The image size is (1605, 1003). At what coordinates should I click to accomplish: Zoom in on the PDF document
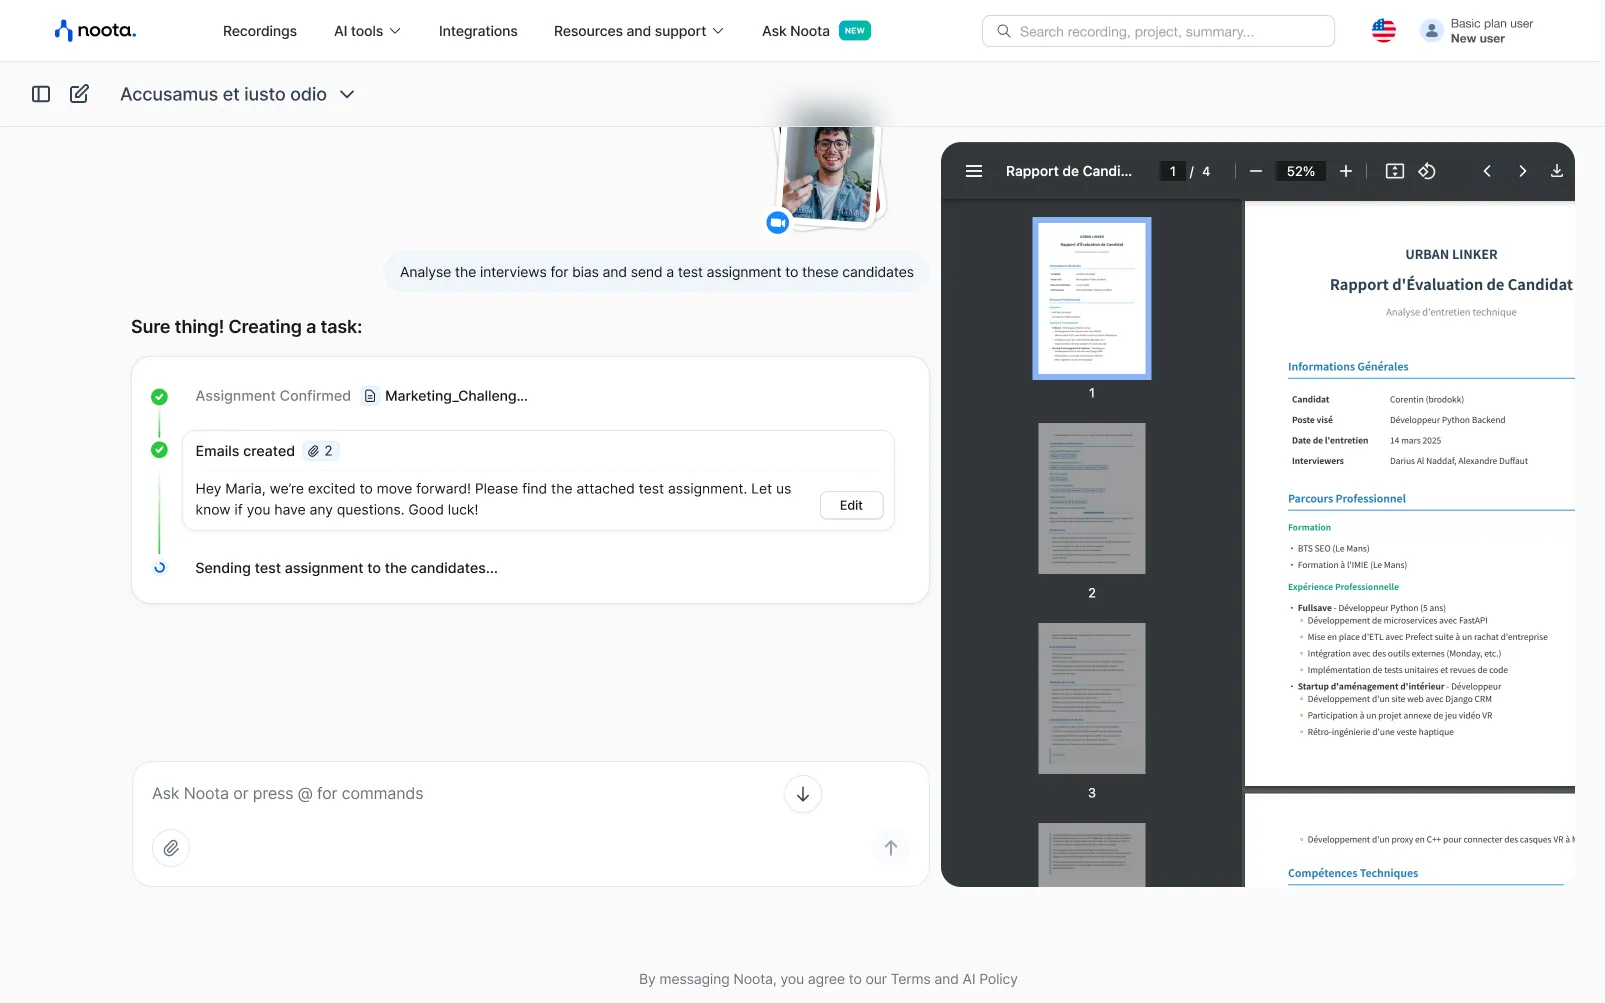tap(1345, 171)
